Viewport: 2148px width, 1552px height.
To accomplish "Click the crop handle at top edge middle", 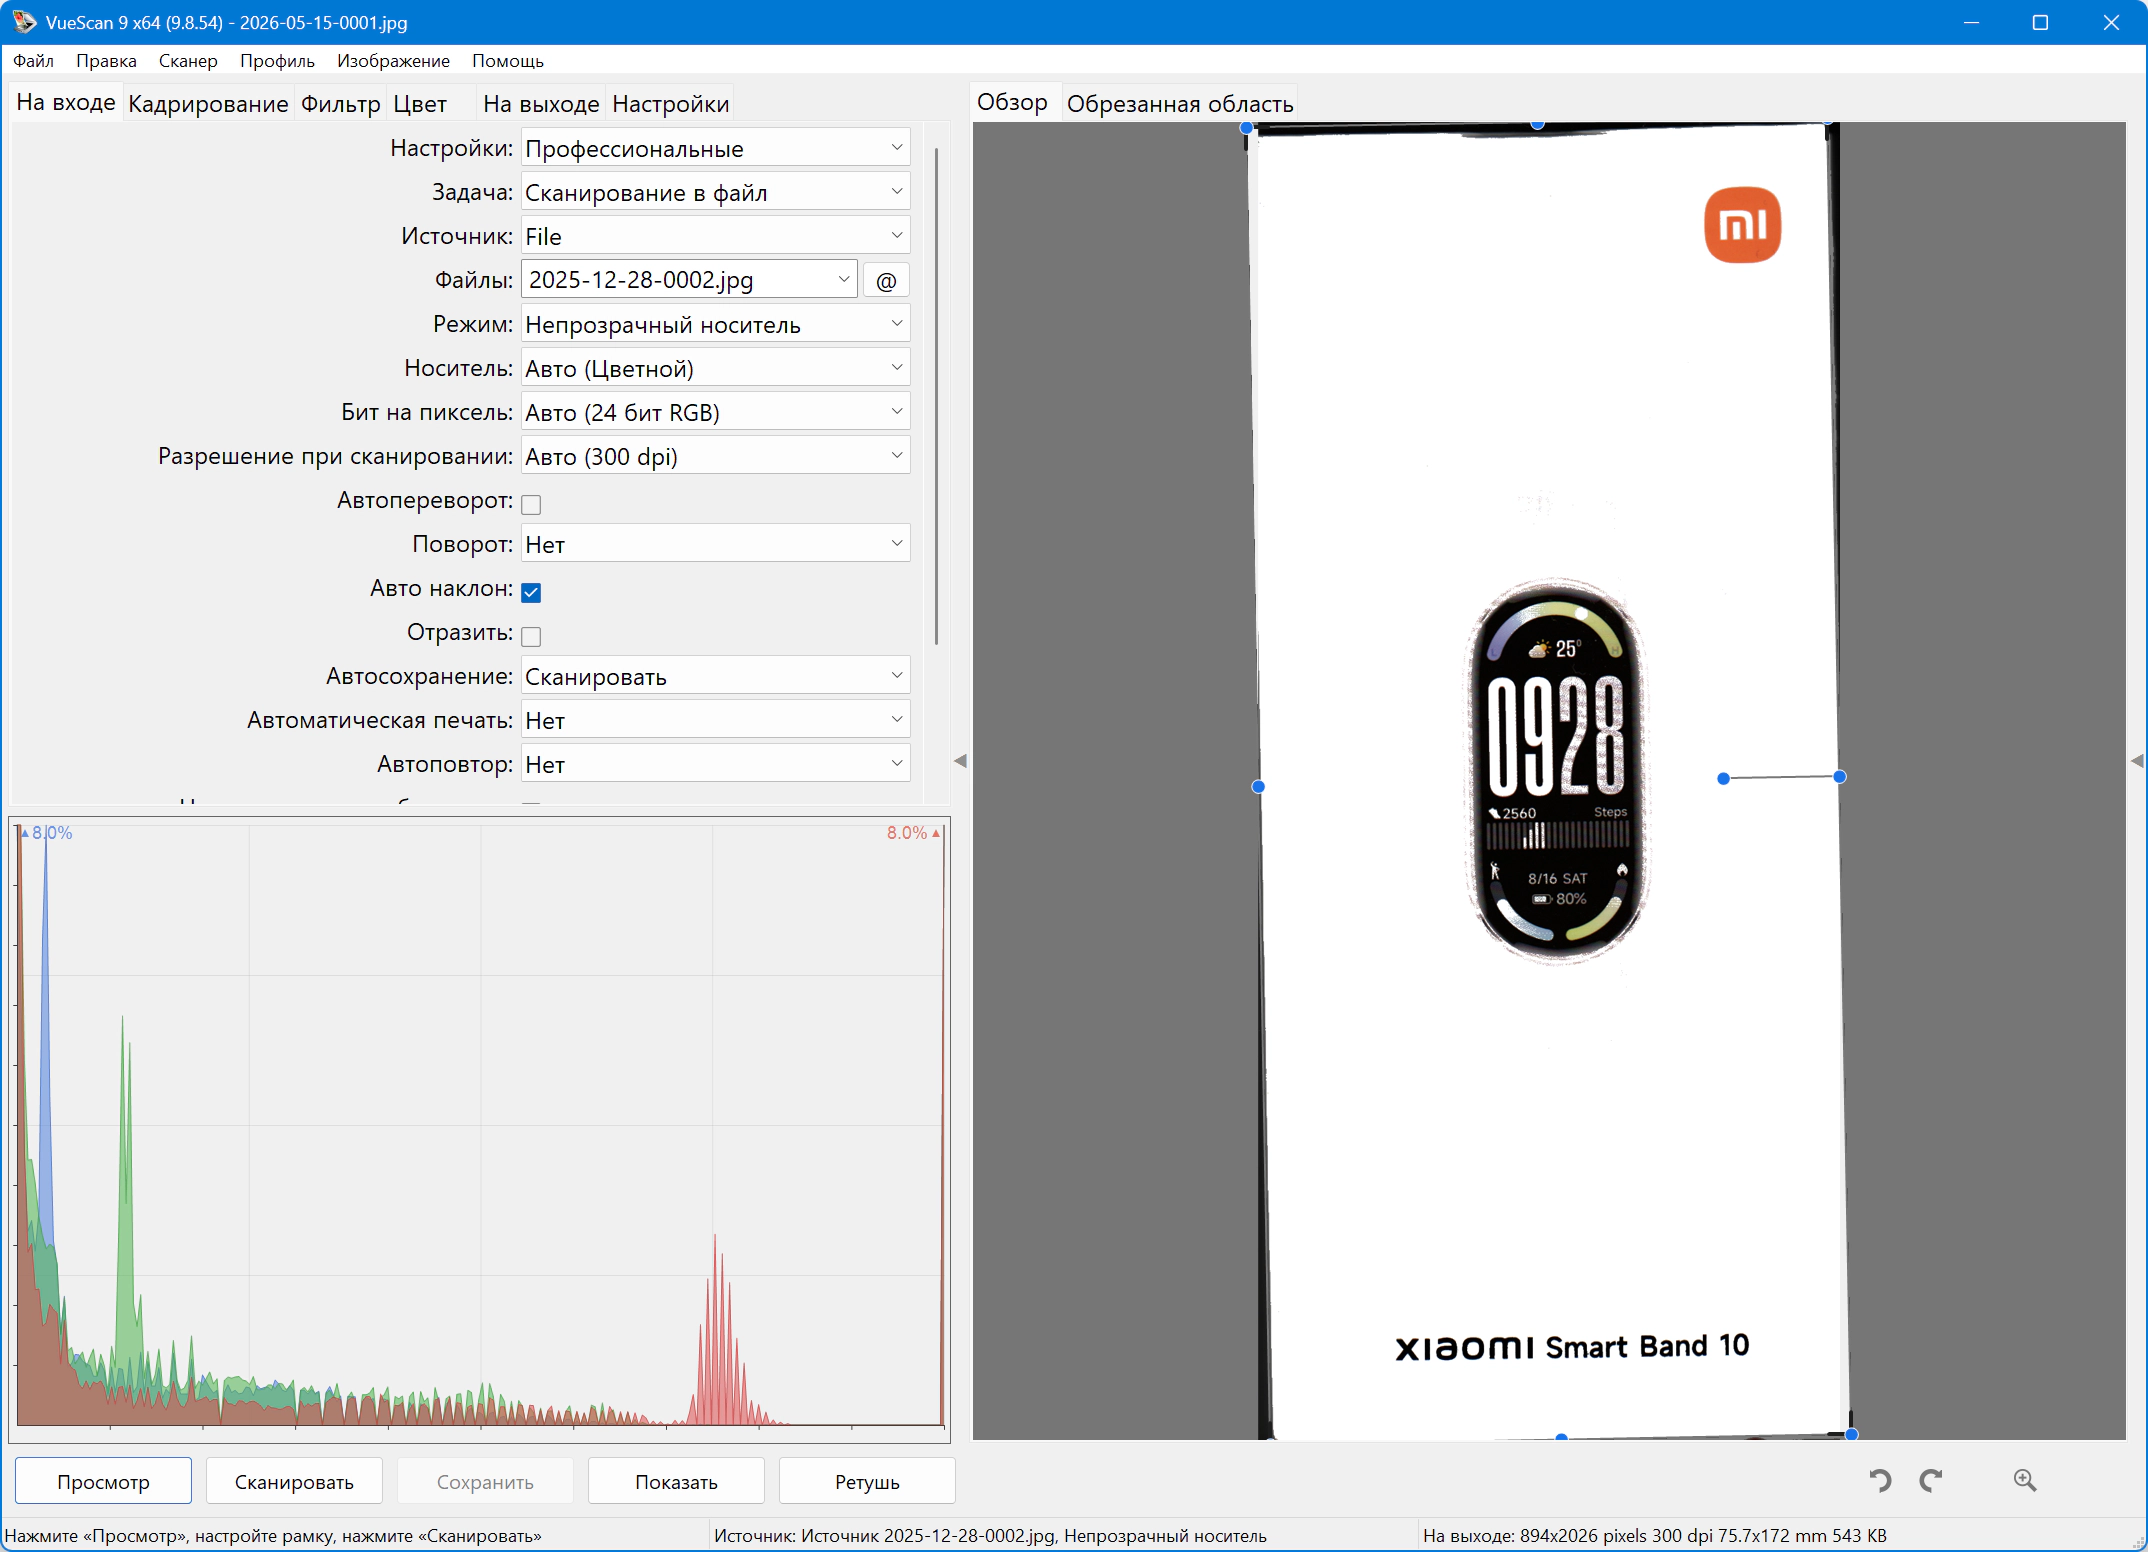I will pos(1537,124).
